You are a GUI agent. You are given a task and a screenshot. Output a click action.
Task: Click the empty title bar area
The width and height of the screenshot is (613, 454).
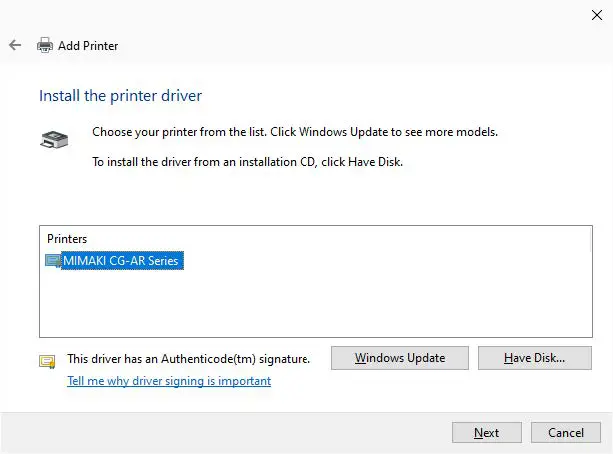tap(300, 14)
